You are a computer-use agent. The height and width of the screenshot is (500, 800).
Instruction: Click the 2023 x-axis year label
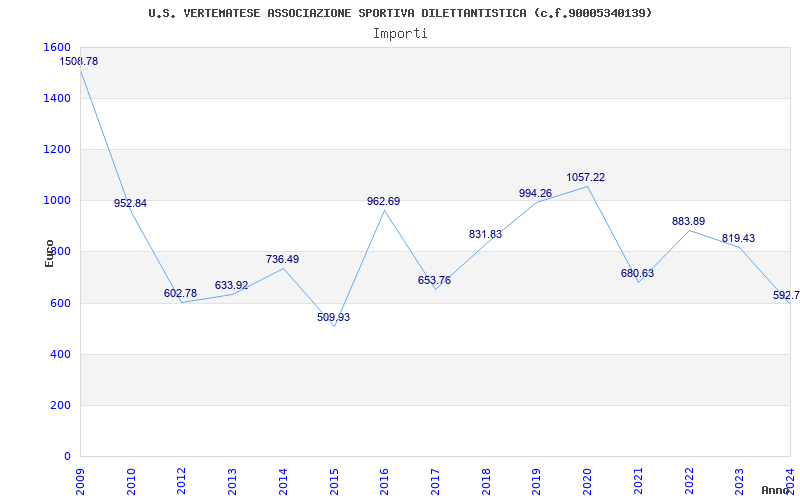[739, 481]
